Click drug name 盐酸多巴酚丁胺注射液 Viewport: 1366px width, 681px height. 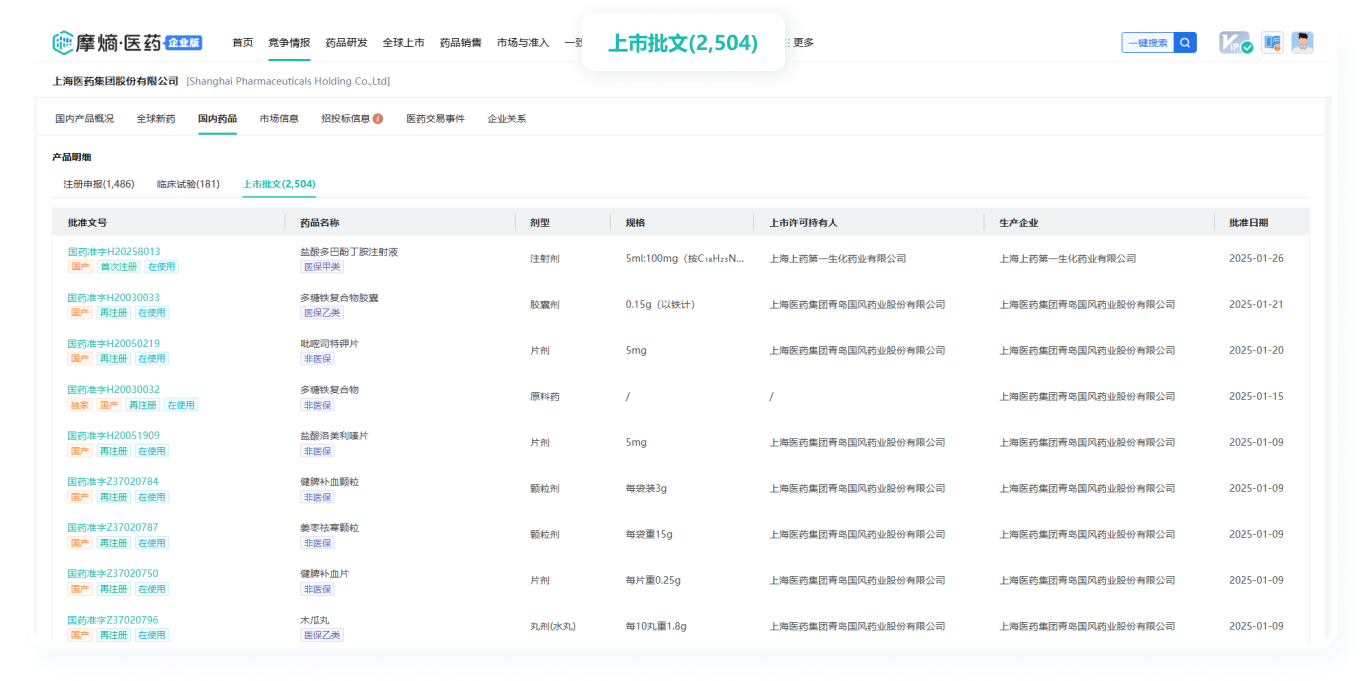tap(349, 252)
